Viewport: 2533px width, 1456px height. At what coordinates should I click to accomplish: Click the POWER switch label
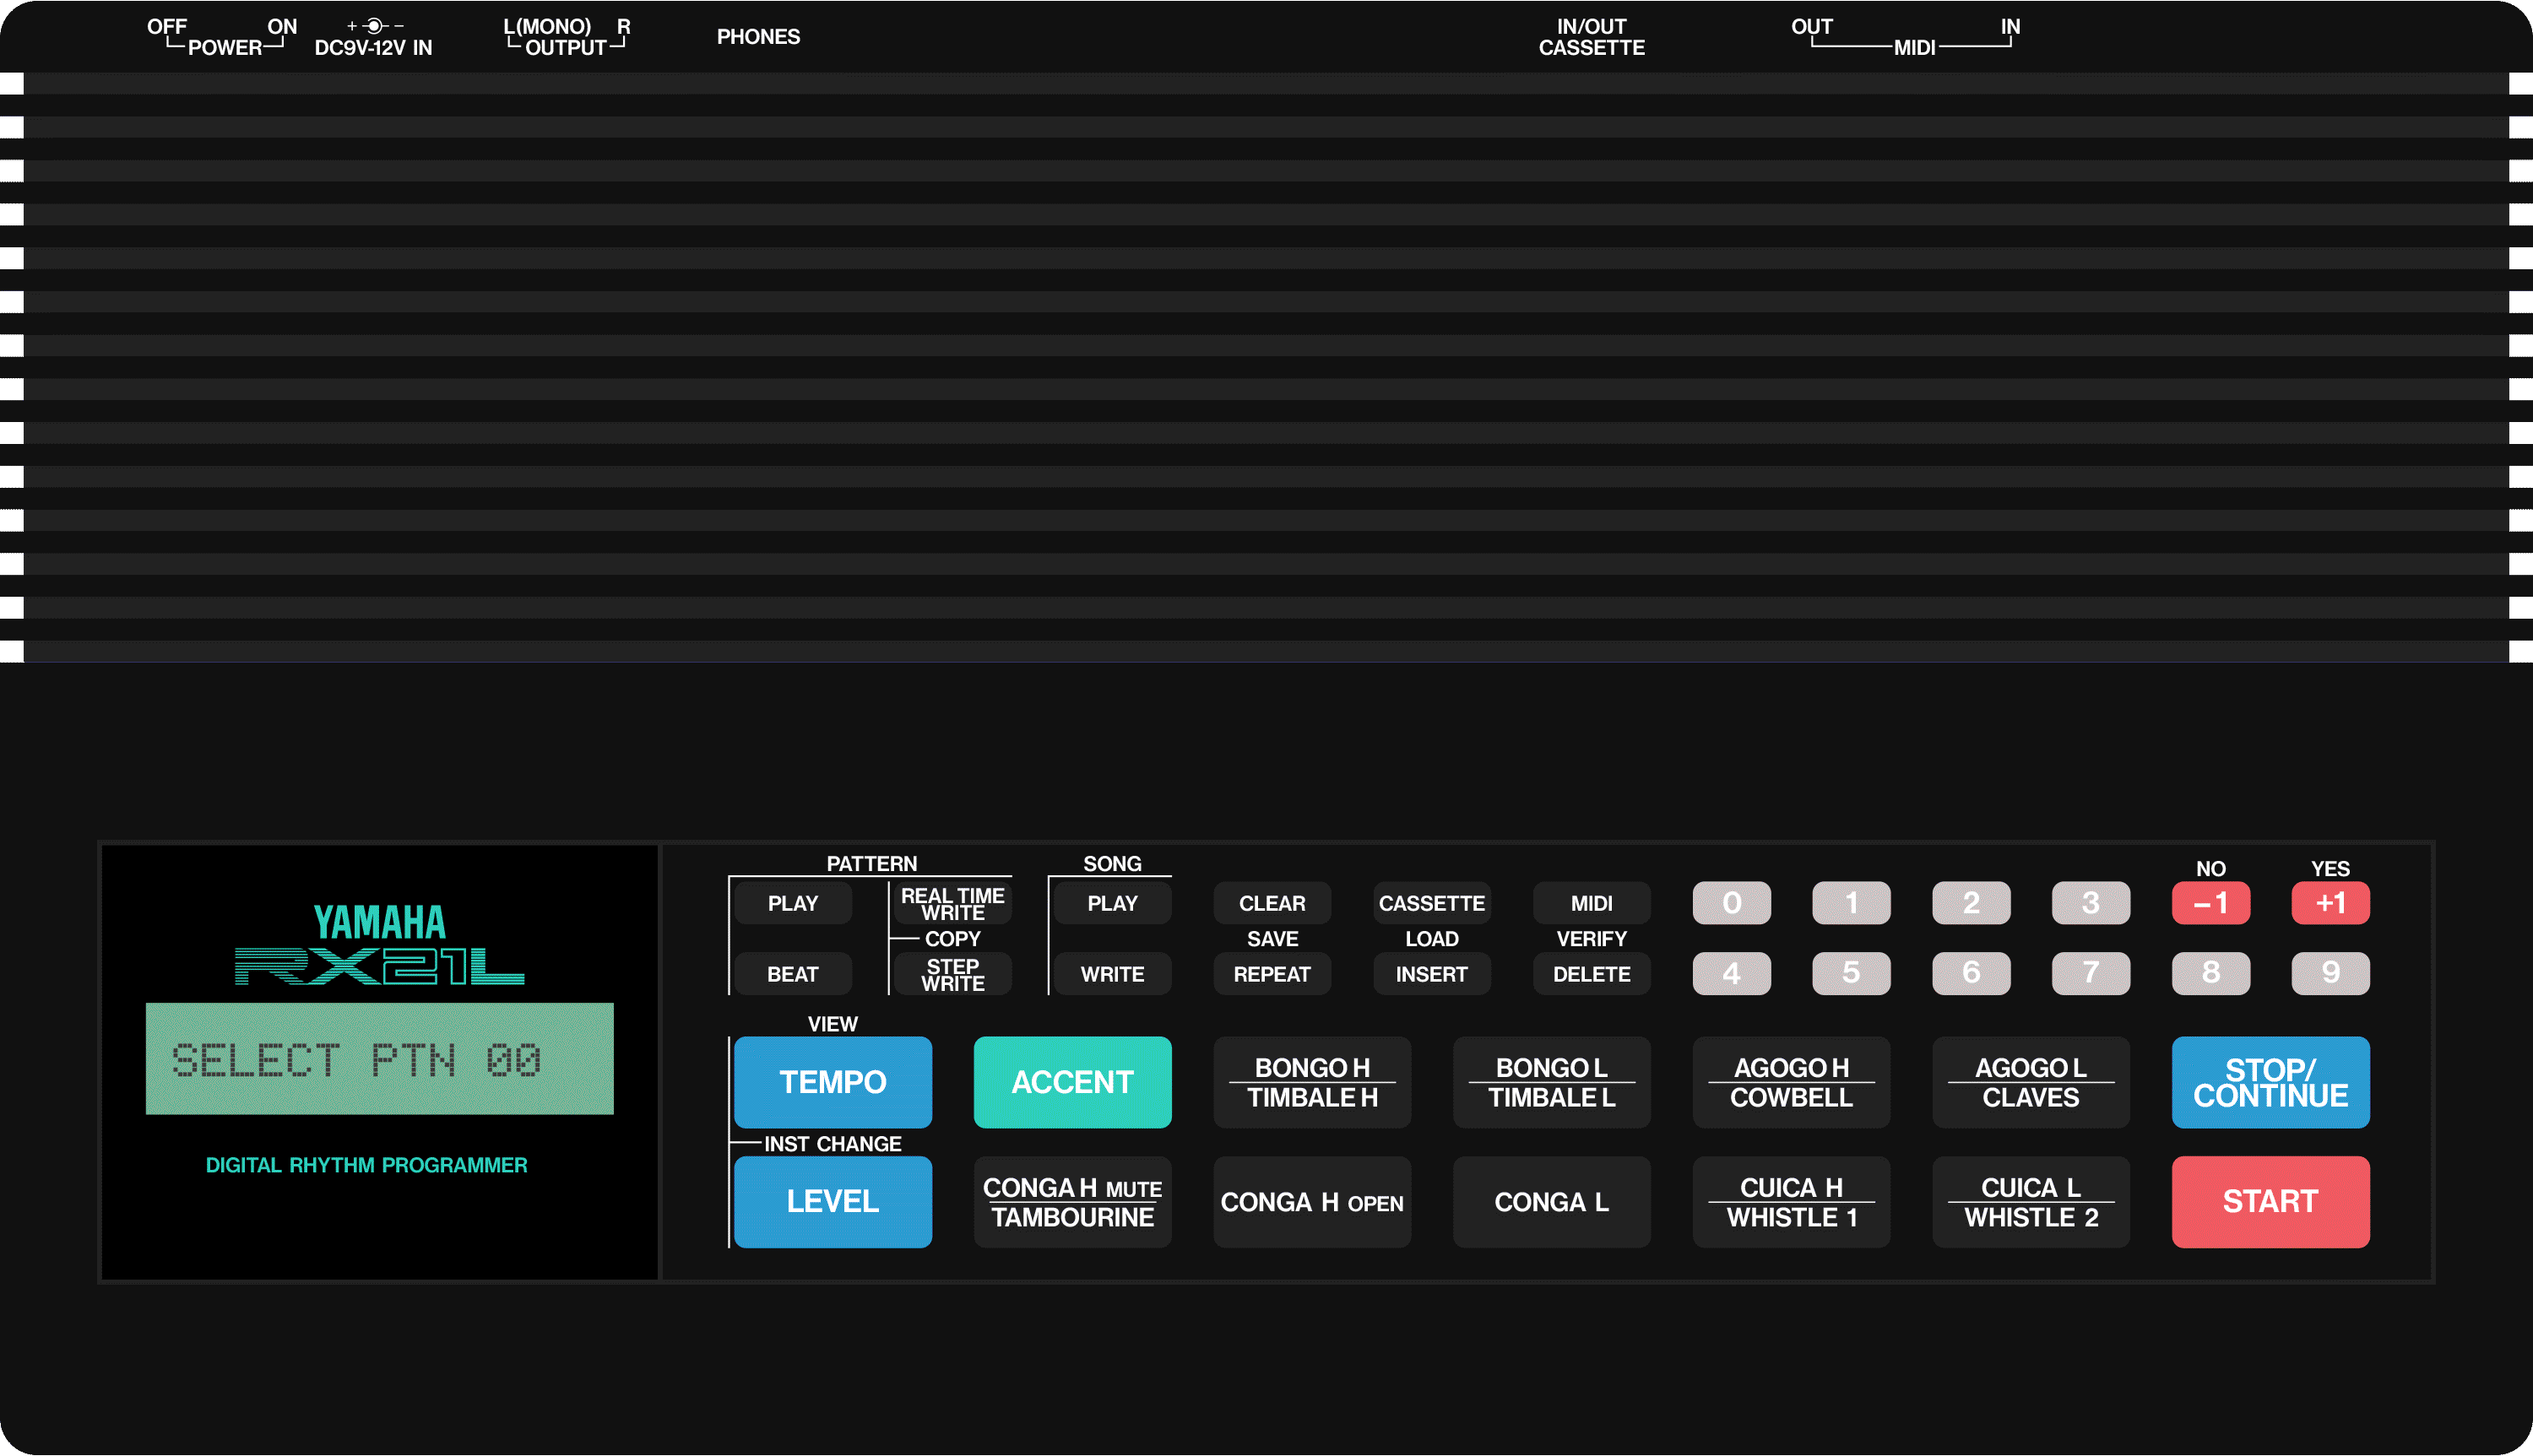(x=225, y=47)
